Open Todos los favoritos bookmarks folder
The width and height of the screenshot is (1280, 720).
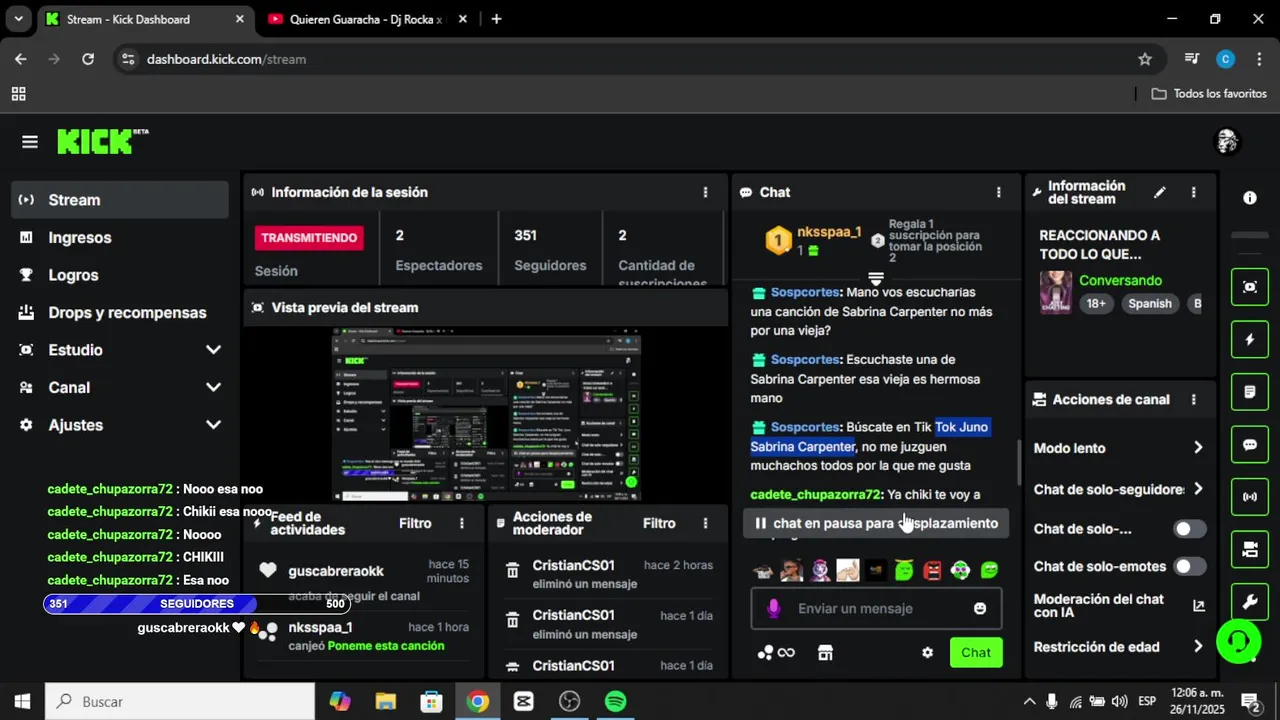pyautogui.click(x=1209, y=93)
